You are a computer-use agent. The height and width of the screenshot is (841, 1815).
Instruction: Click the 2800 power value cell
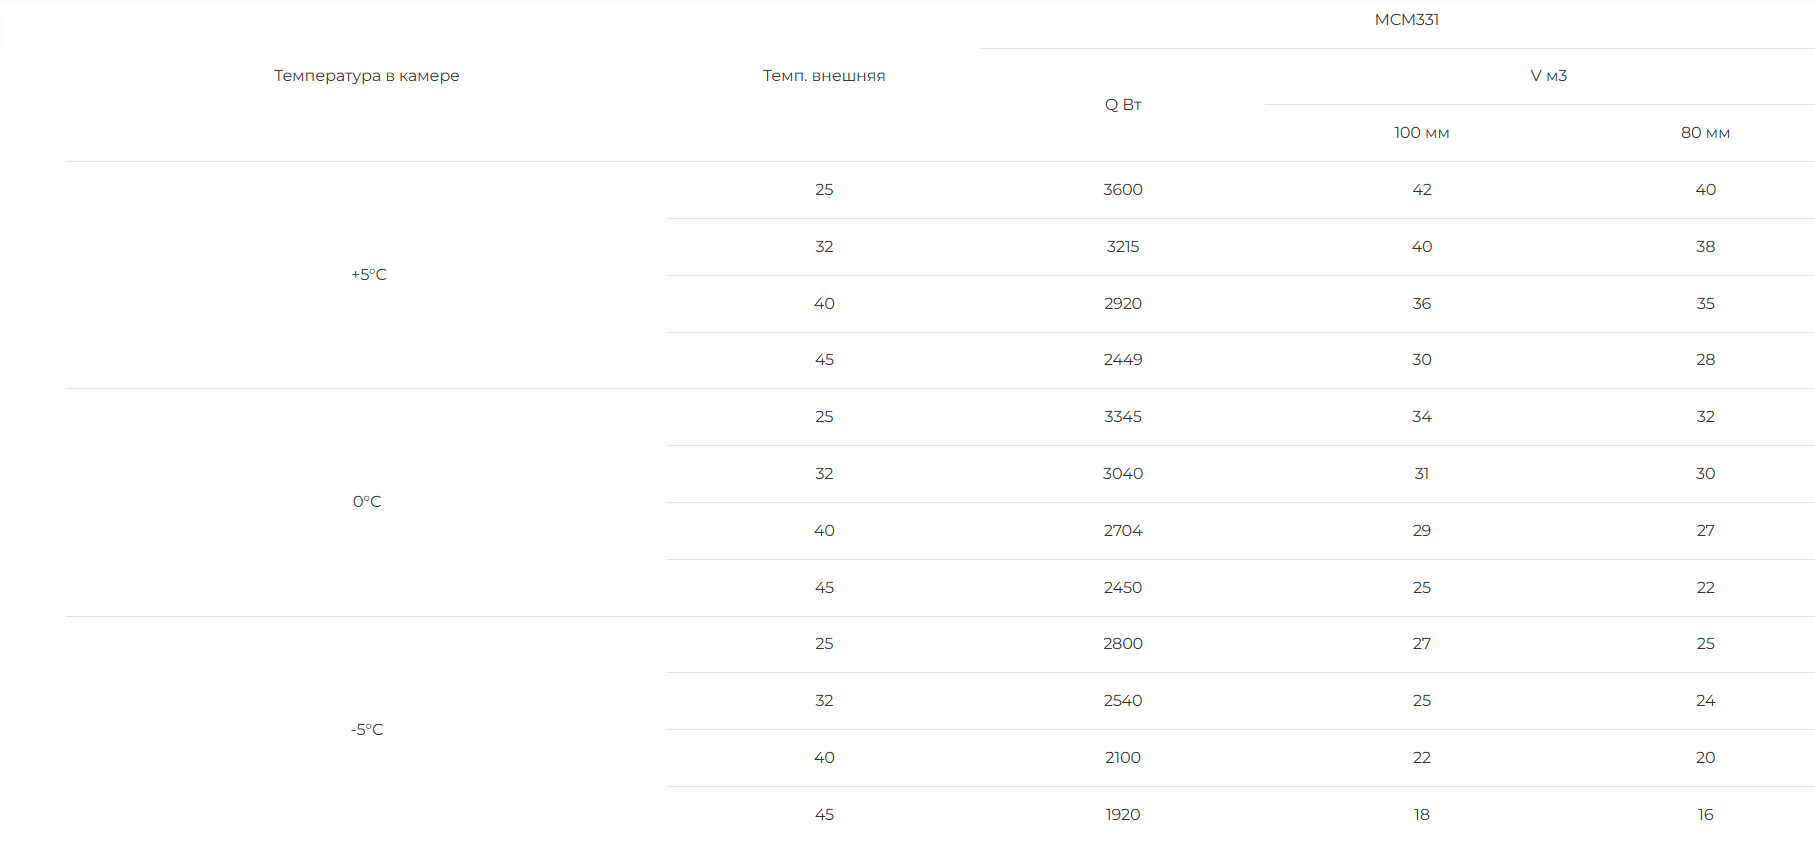(x=1123, y=644)
